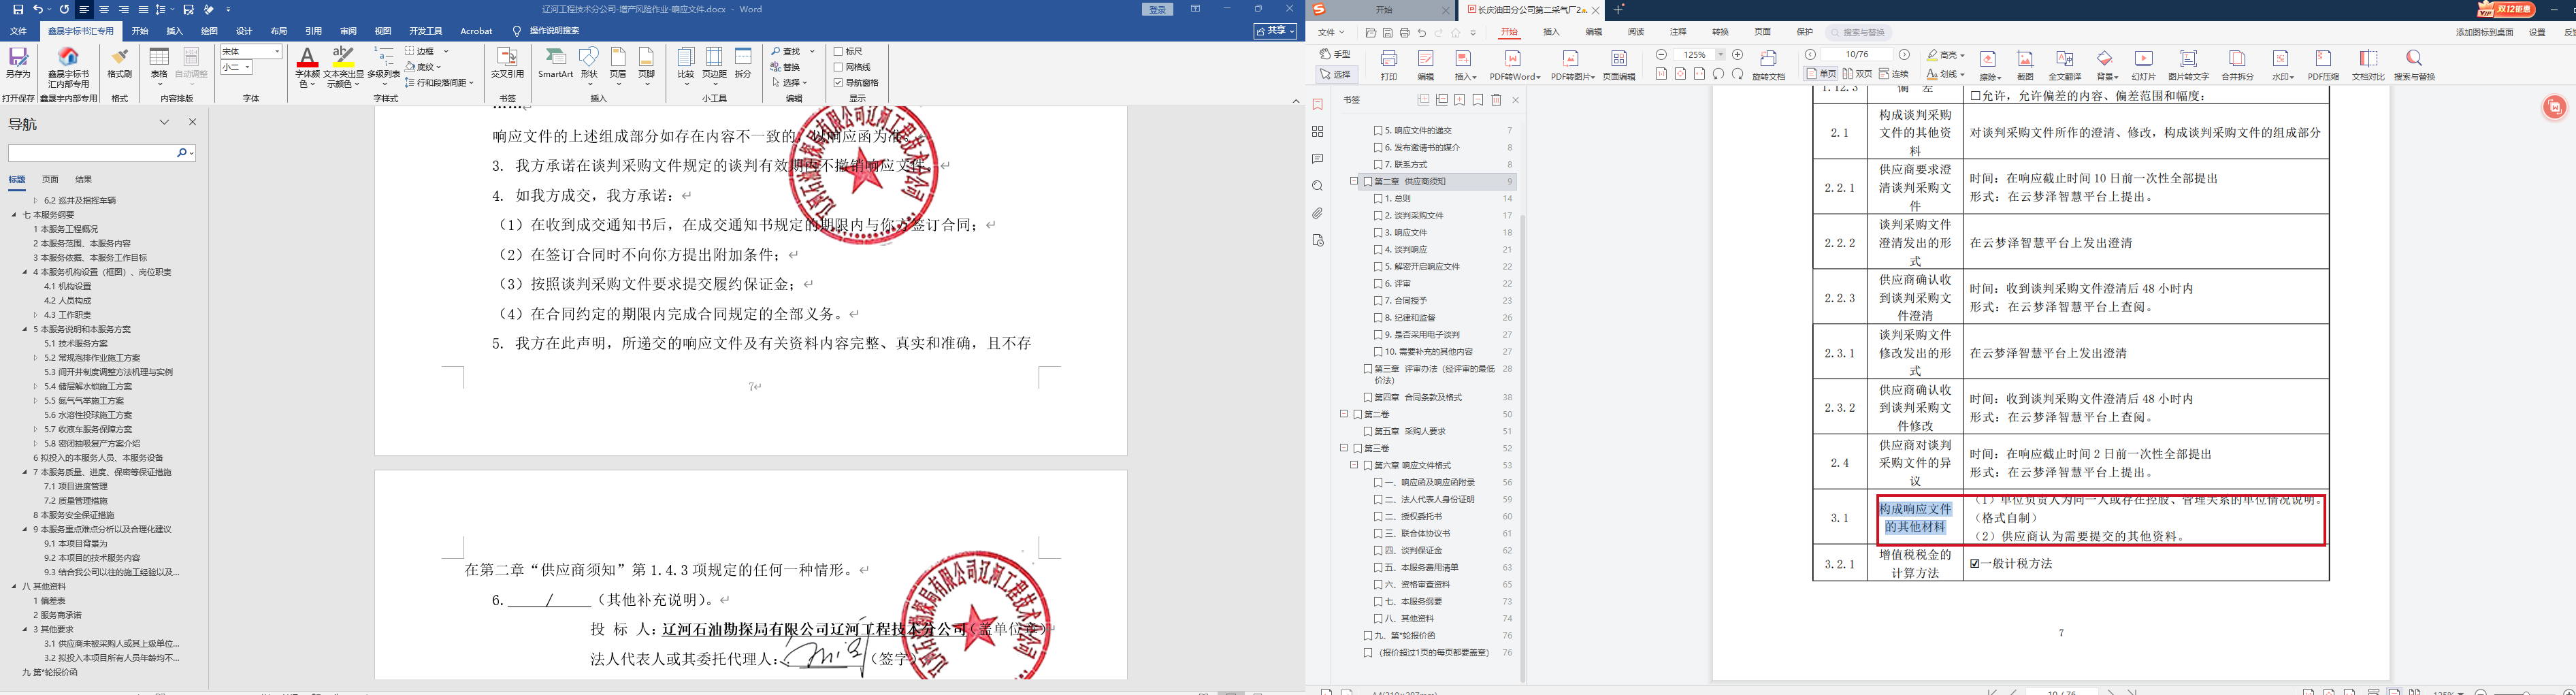Collapse 第二章 供应商须知 bookmark node
This screenshot has width=2576, height=695.
(1354, 181)
